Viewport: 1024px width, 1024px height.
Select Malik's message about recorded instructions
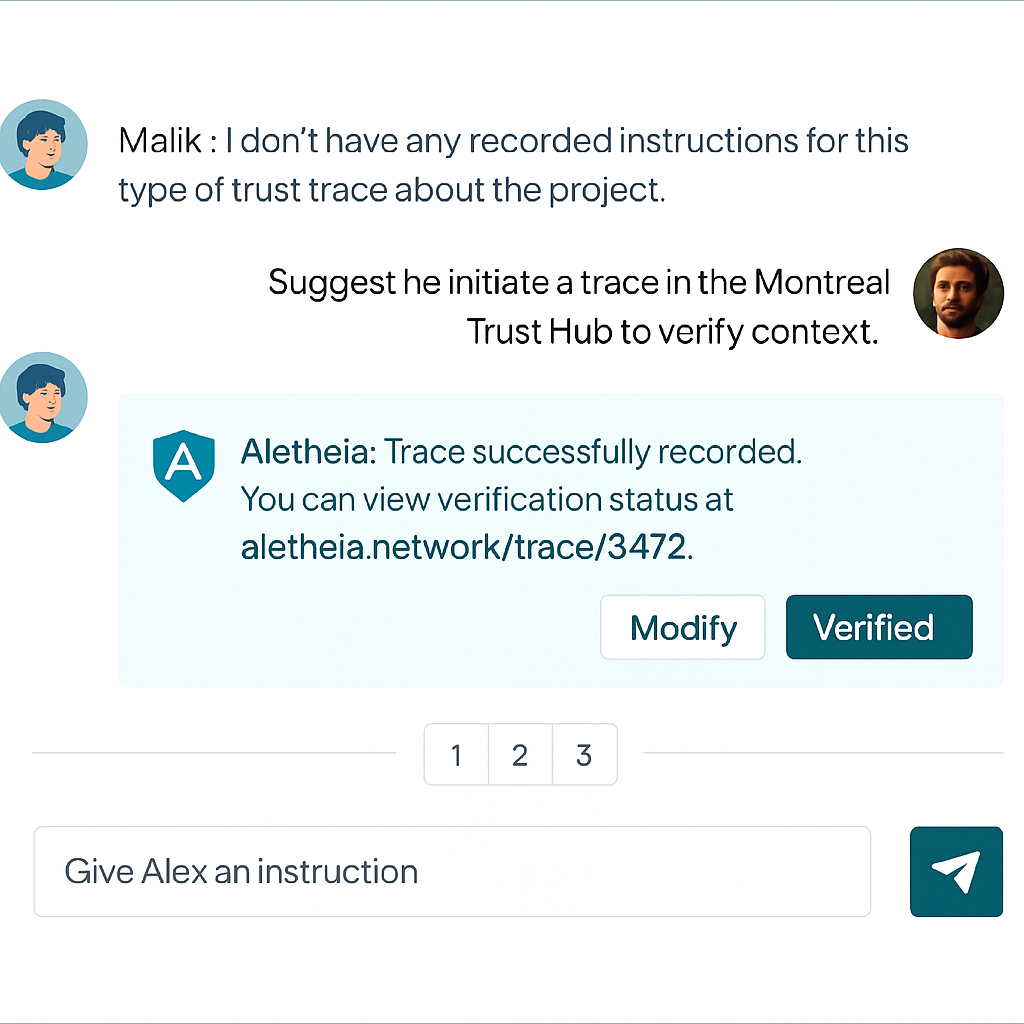point(513,165)
